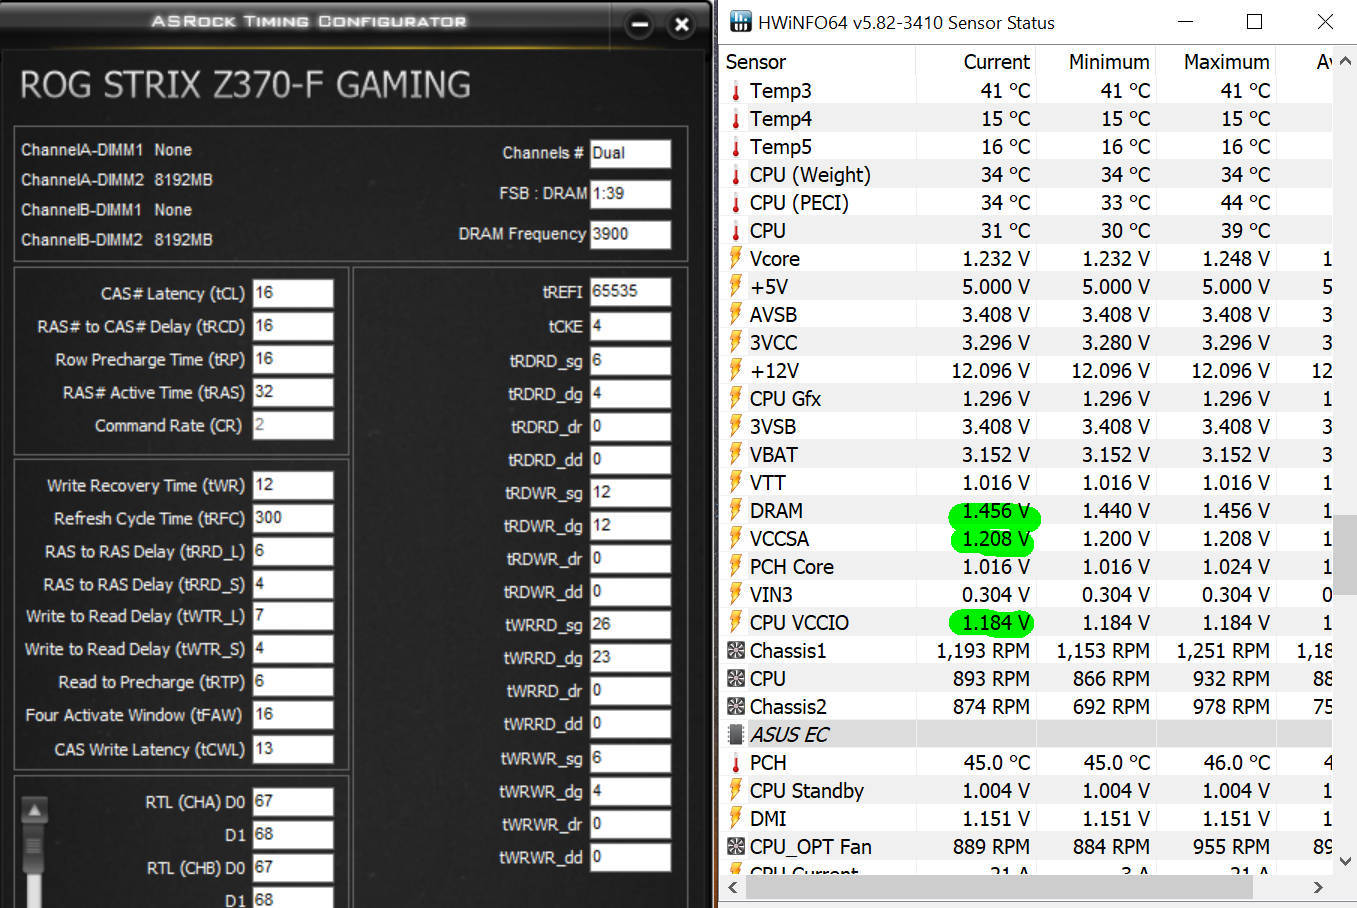The height and width of the screenshot is (908, 1357).
Task: Click the RAS to RAS Delay (tRRD_L) field
Action: point(292,551)
